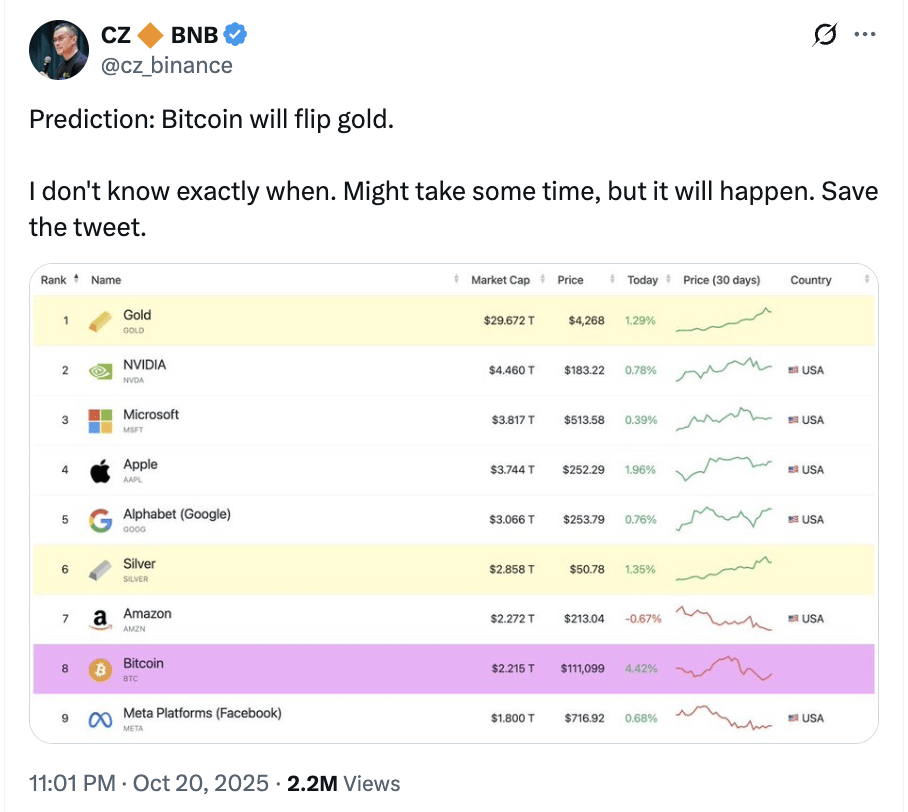Click the Bitcoin logo icon
Image resolution: width=908 pixels, height=812 pixels.
[100, 669]
